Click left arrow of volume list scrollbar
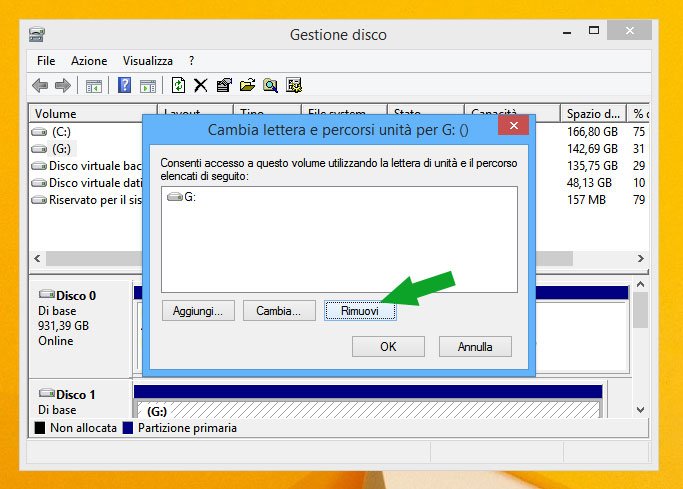Screen dimensions: 683x489 click(37, 259)
